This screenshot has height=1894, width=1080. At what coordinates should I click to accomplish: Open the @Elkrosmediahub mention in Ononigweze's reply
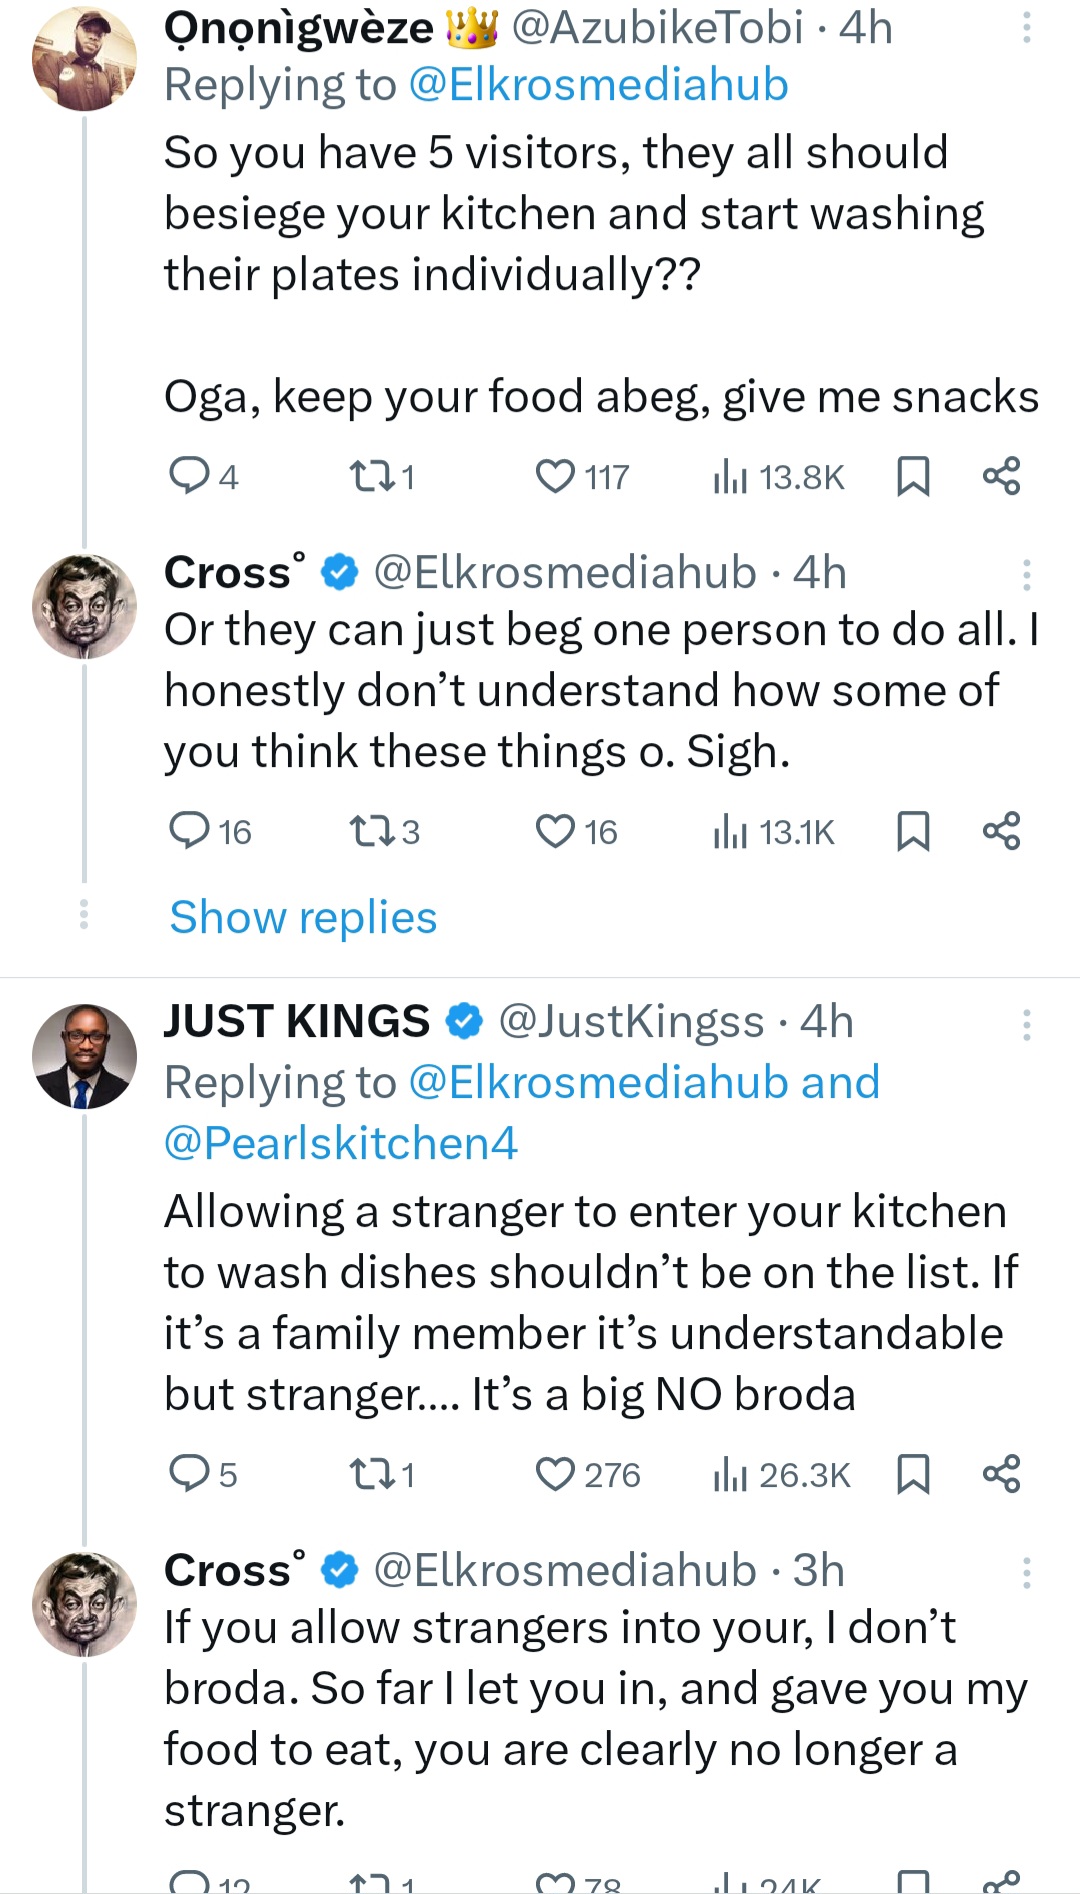point(598,85)
